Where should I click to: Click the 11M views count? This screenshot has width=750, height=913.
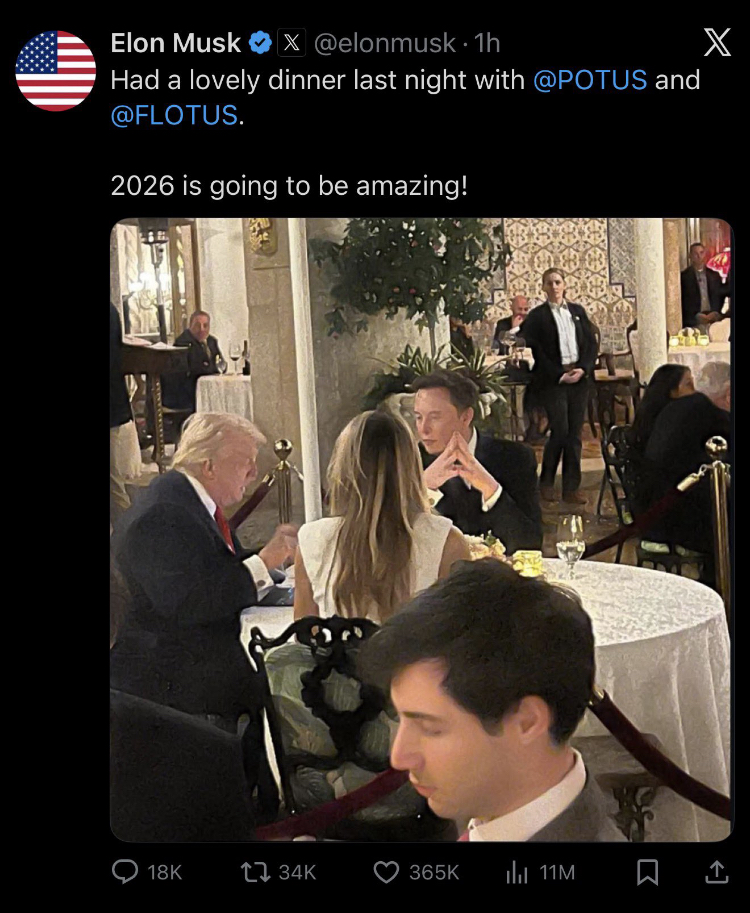[557, 872]
